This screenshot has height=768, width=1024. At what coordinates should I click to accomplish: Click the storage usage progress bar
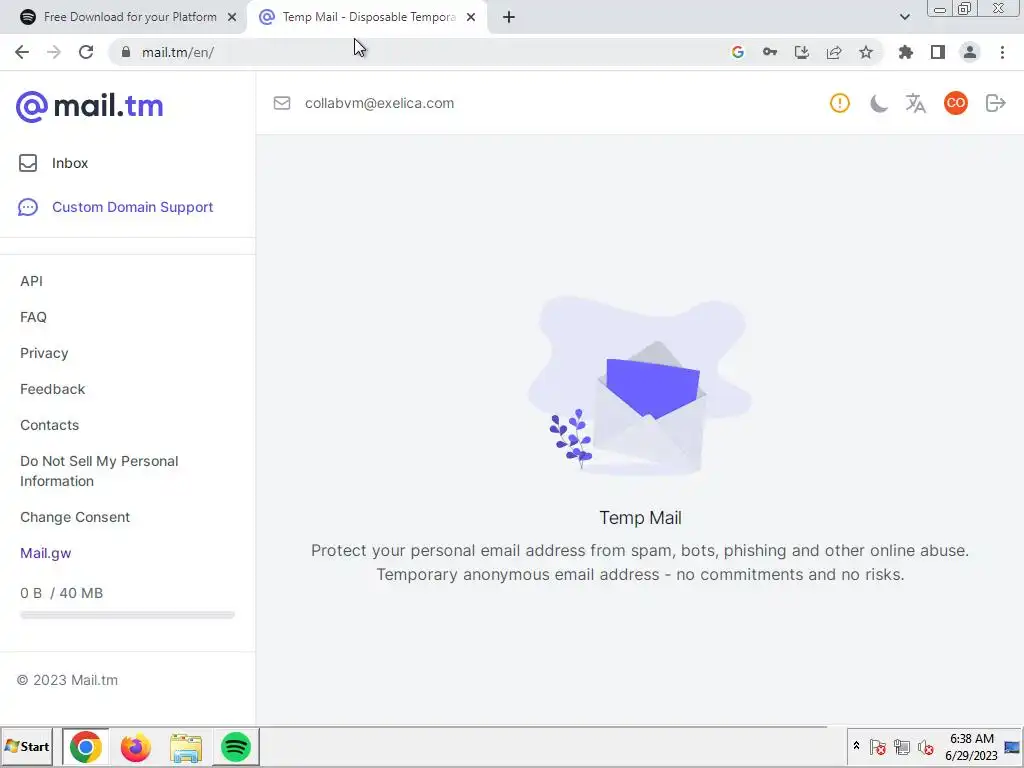click(127, 615)
